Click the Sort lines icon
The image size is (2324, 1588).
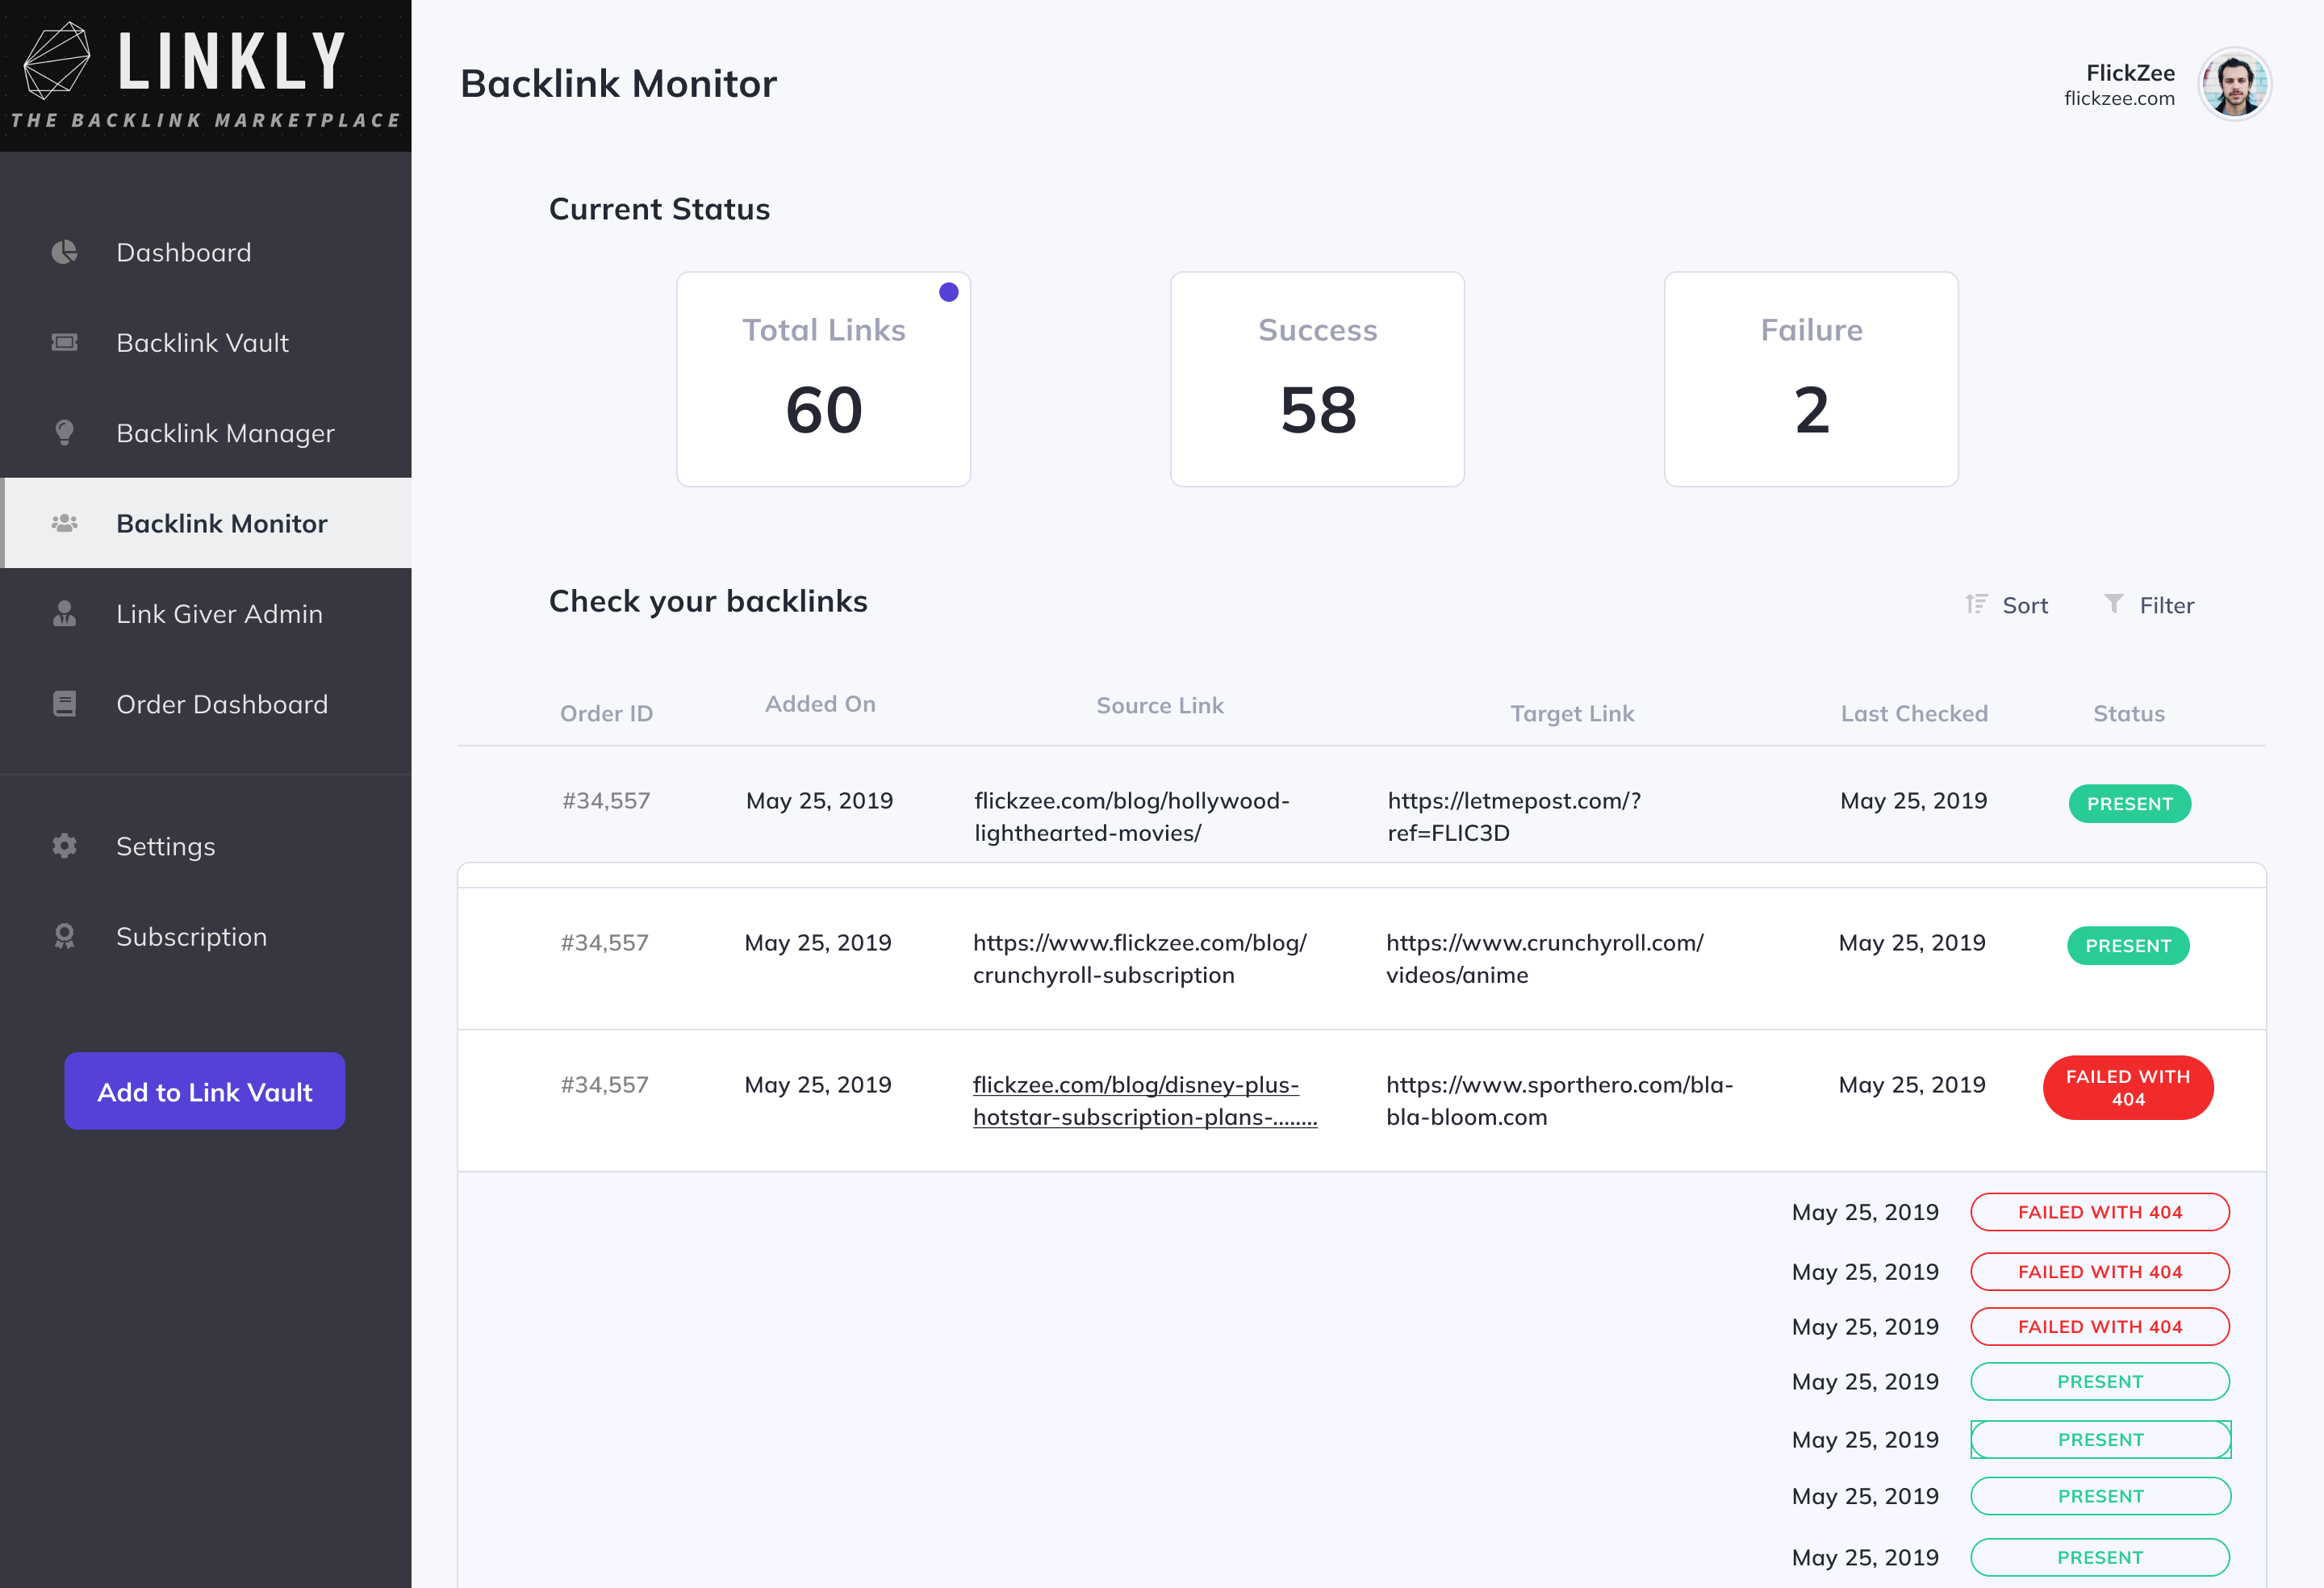pos(1975,604)
